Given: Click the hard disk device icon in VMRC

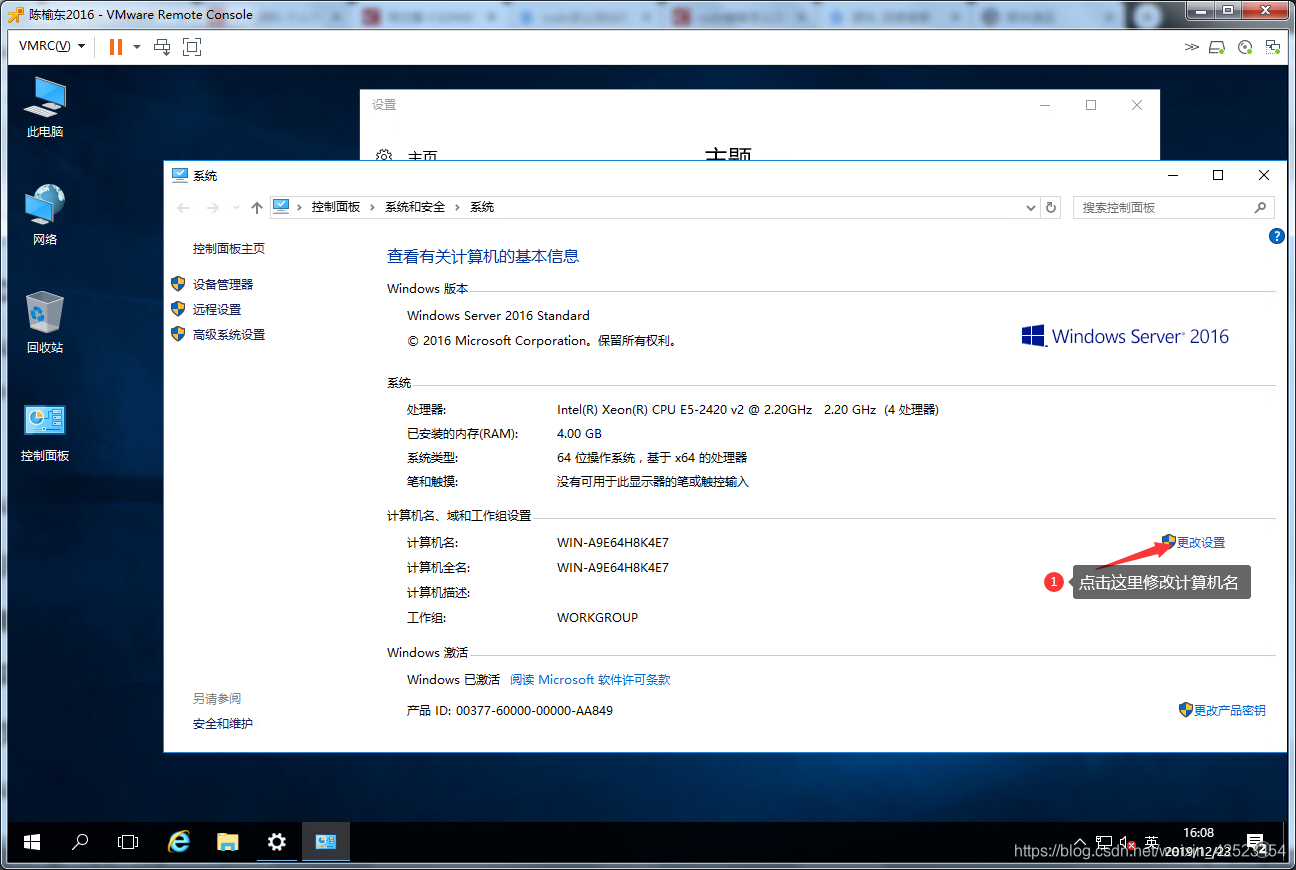Looking at the screenshot, I should [1217, 47].
